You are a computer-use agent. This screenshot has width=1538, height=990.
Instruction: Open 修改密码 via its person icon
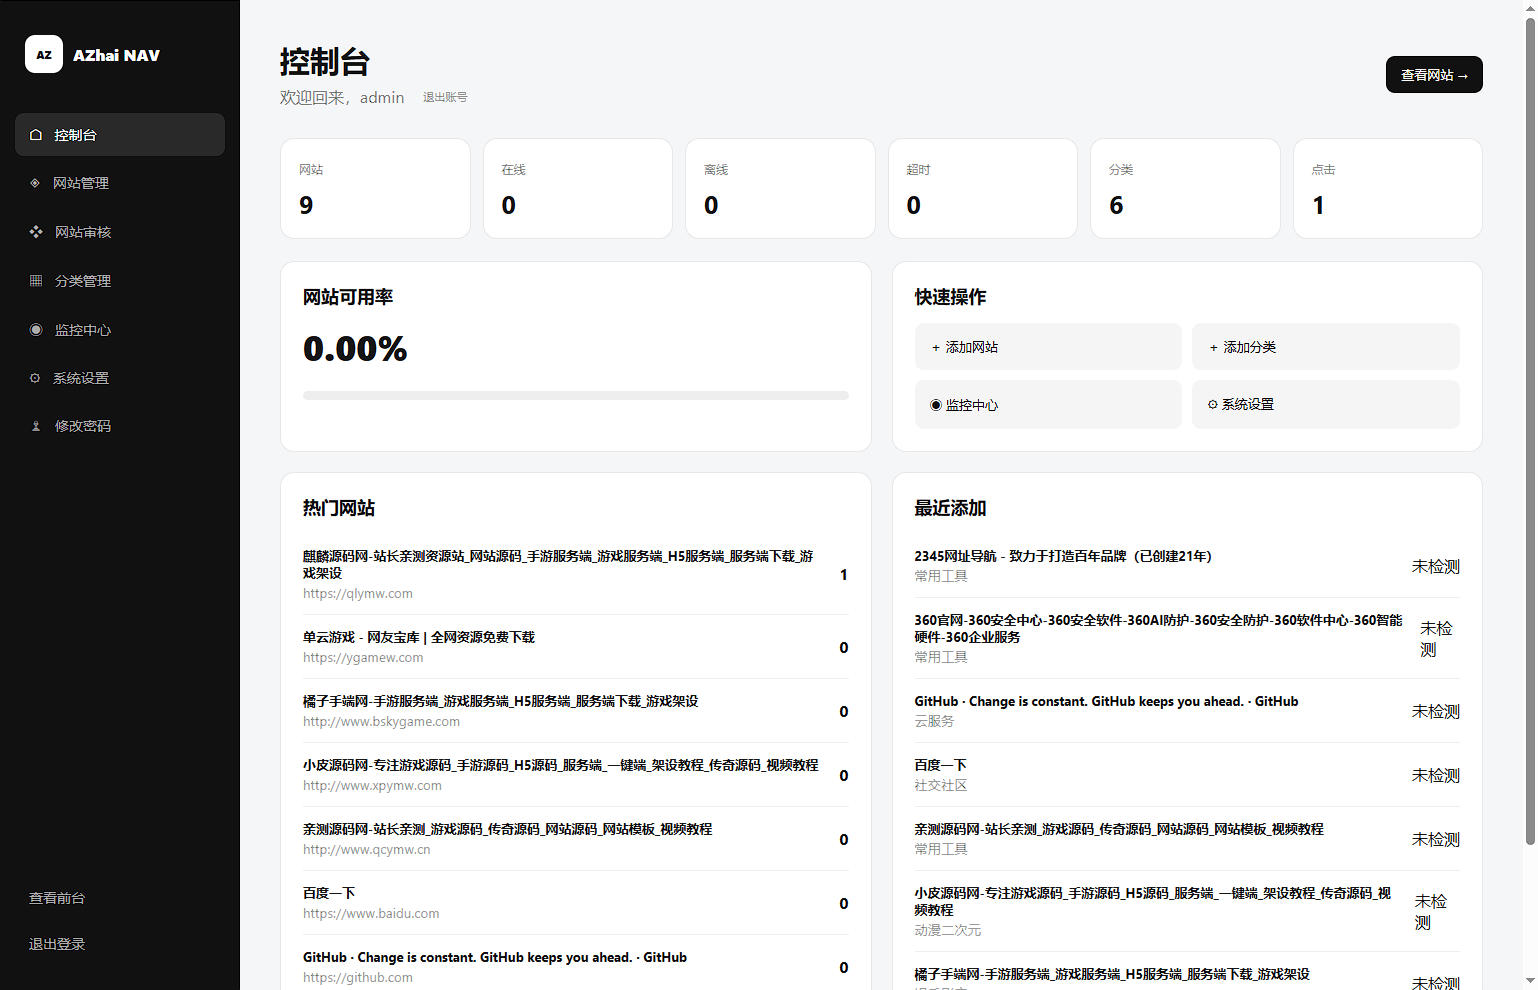(36, 426)
